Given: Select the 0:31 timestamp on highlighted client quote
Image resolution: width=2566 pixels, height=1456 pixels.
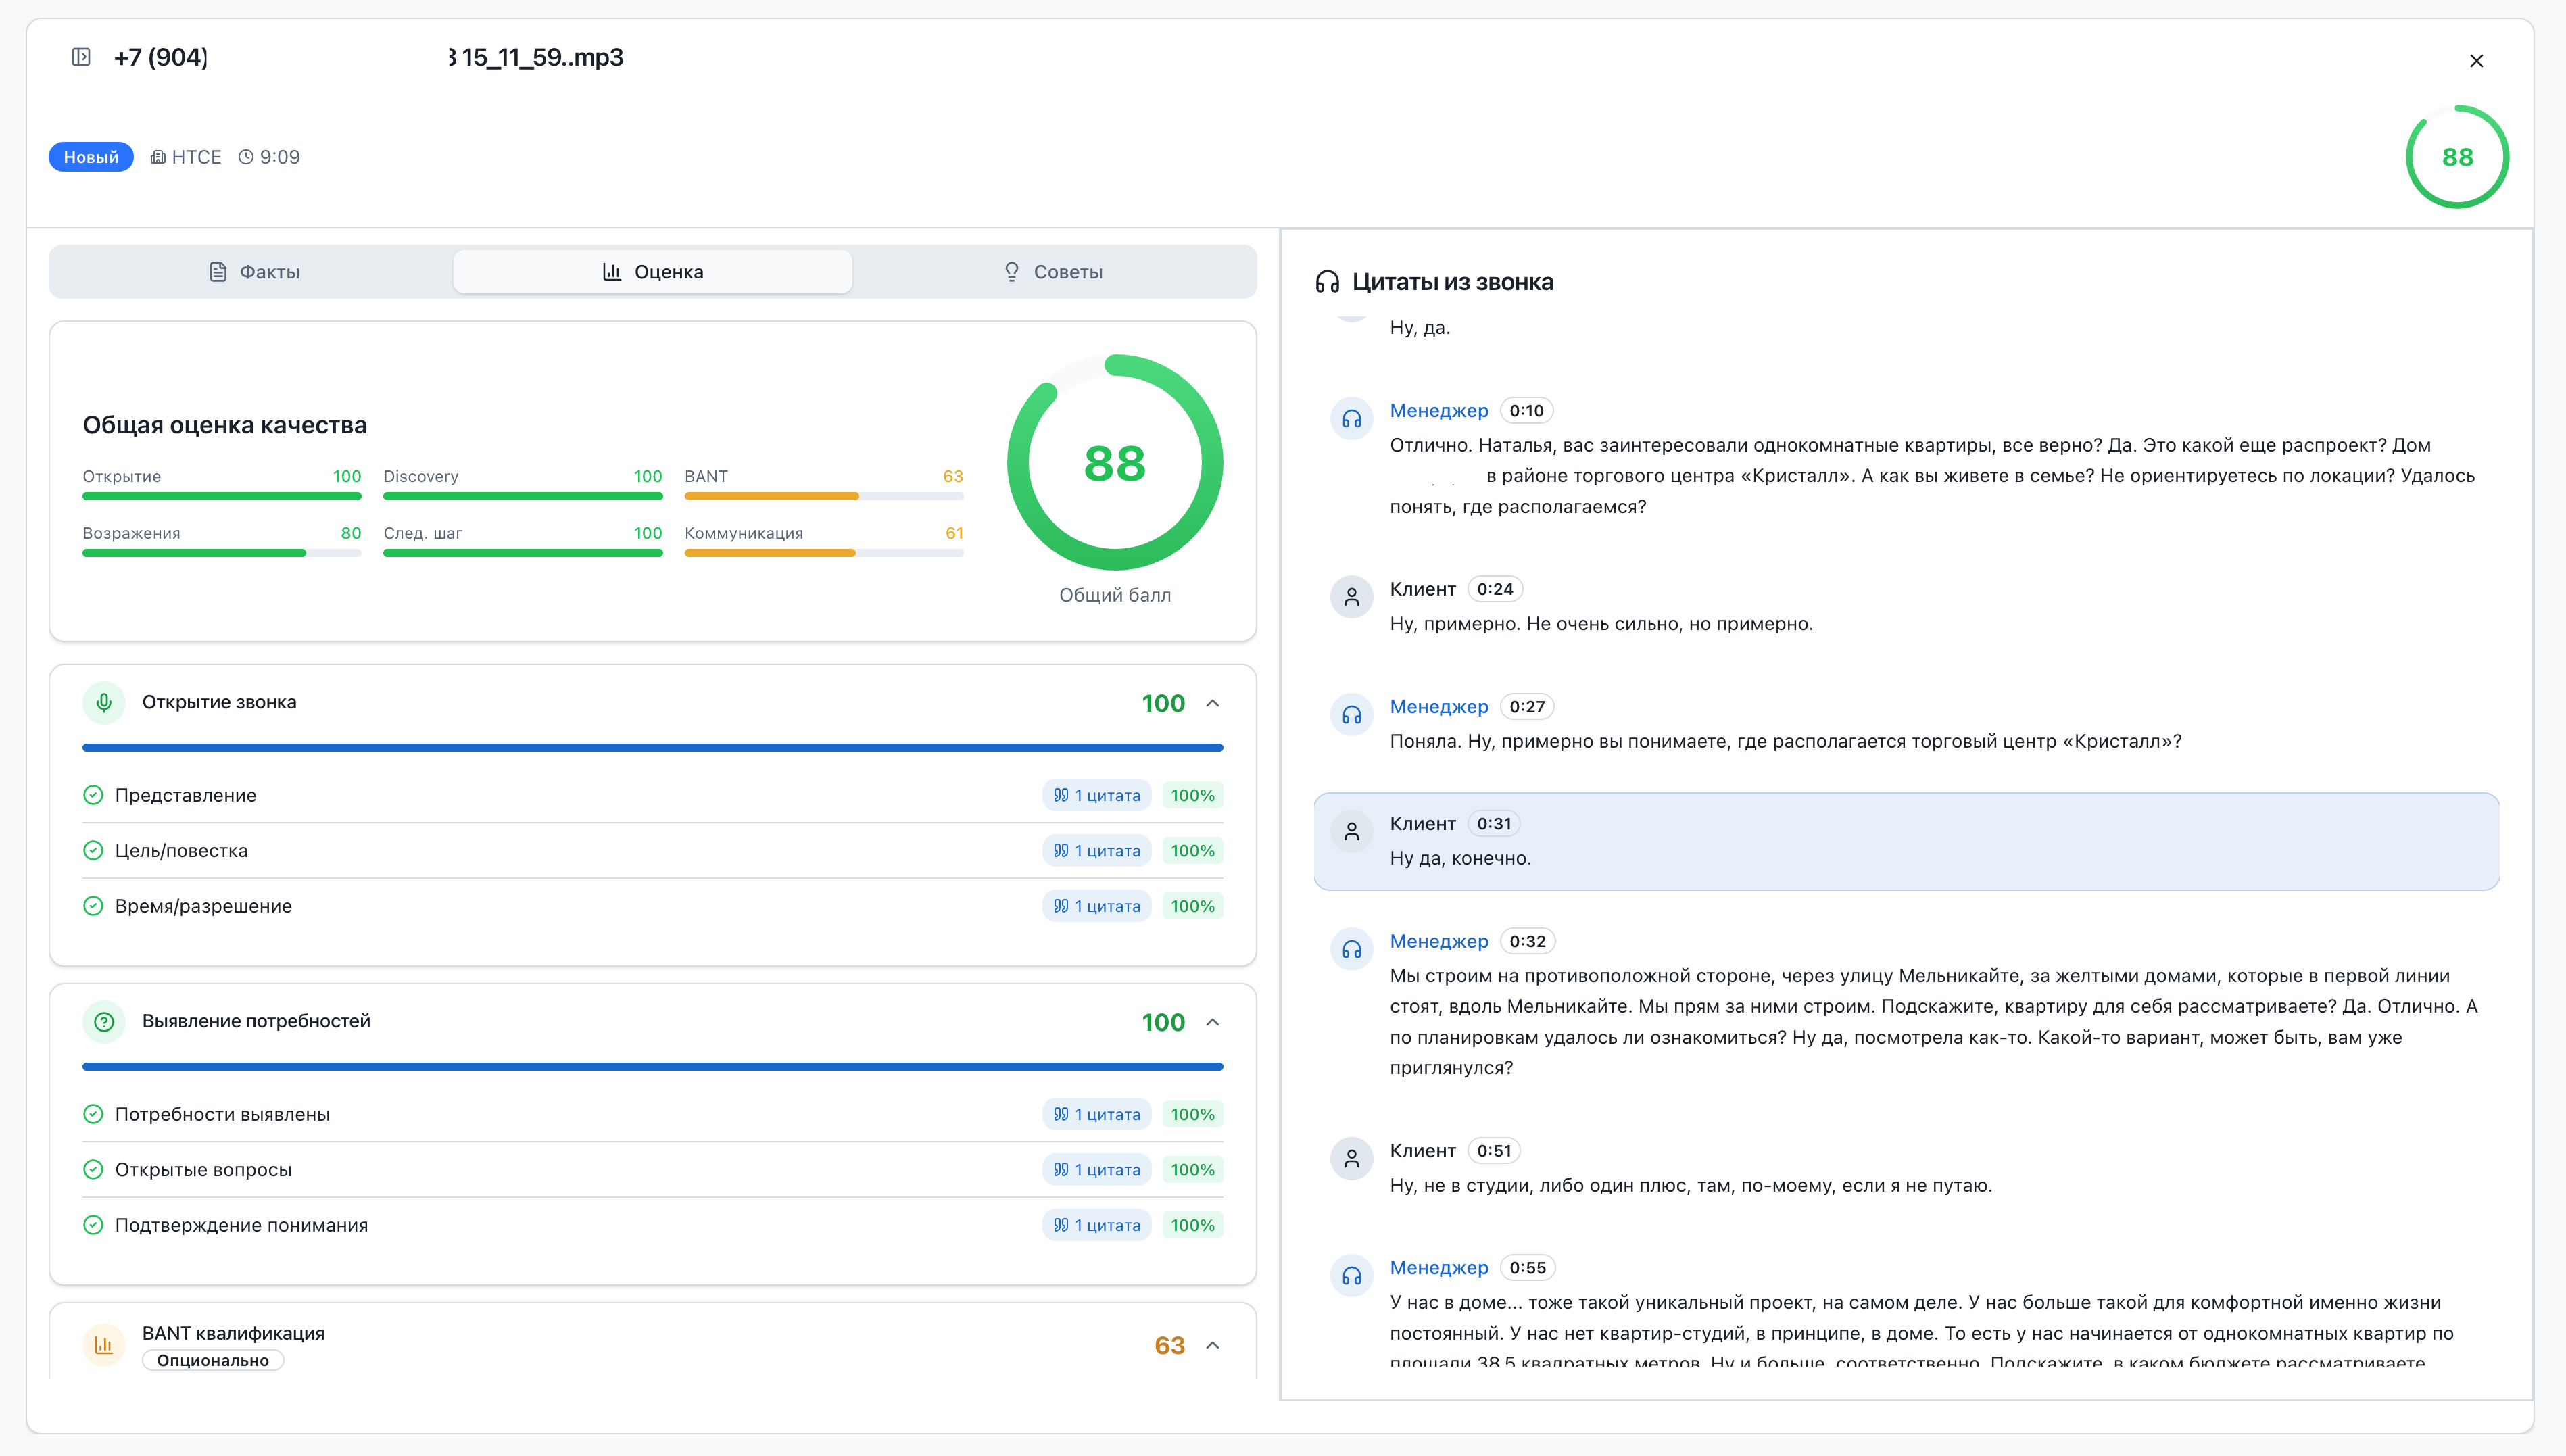Looking at the screenshot, I should (x=1493, y=824).
